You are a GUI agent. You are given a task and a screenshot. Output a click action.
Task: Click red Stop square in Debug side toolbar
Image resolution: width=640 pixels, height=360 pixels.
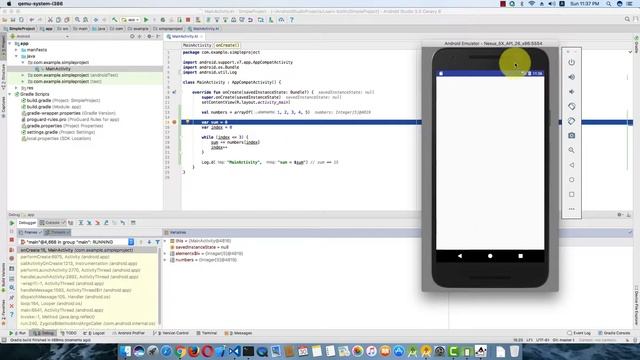pos(12,240)
